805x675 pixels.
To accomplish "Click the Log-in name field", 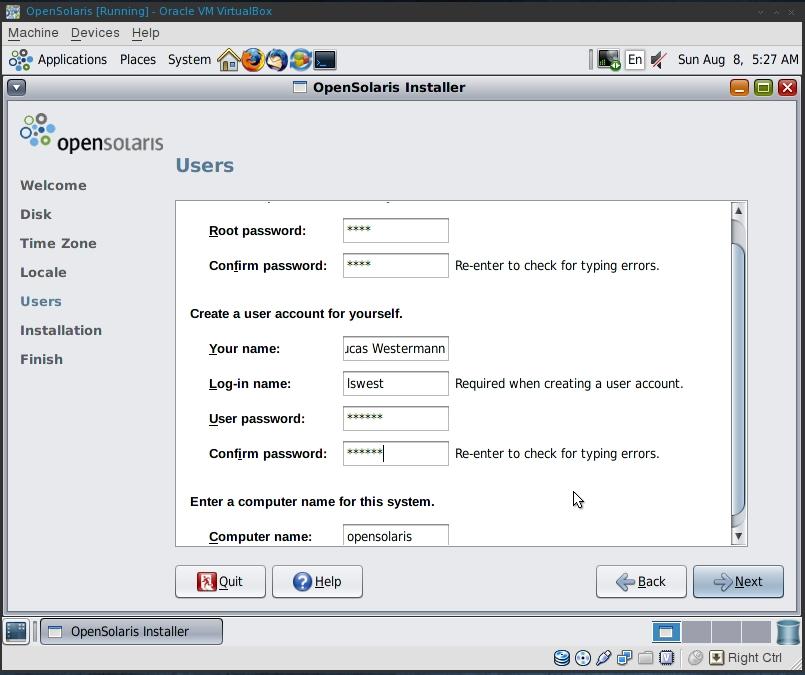I will tap(396, 383).
